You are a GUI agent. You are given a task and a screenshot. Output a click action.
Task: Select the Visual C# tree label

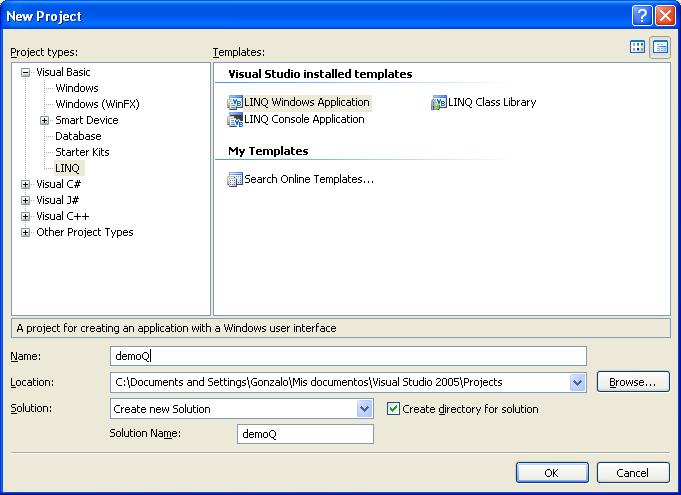pyautogui.click(x=59, y=184)
